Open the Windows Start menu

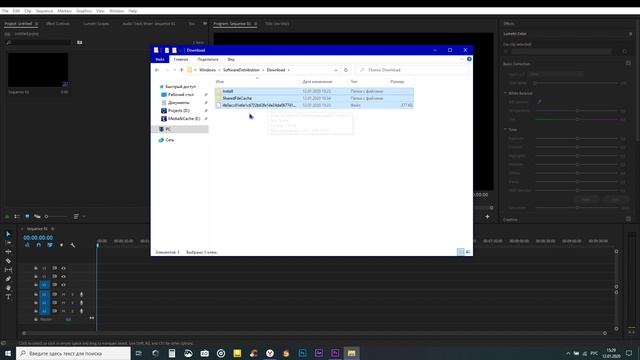coord(8,353)
